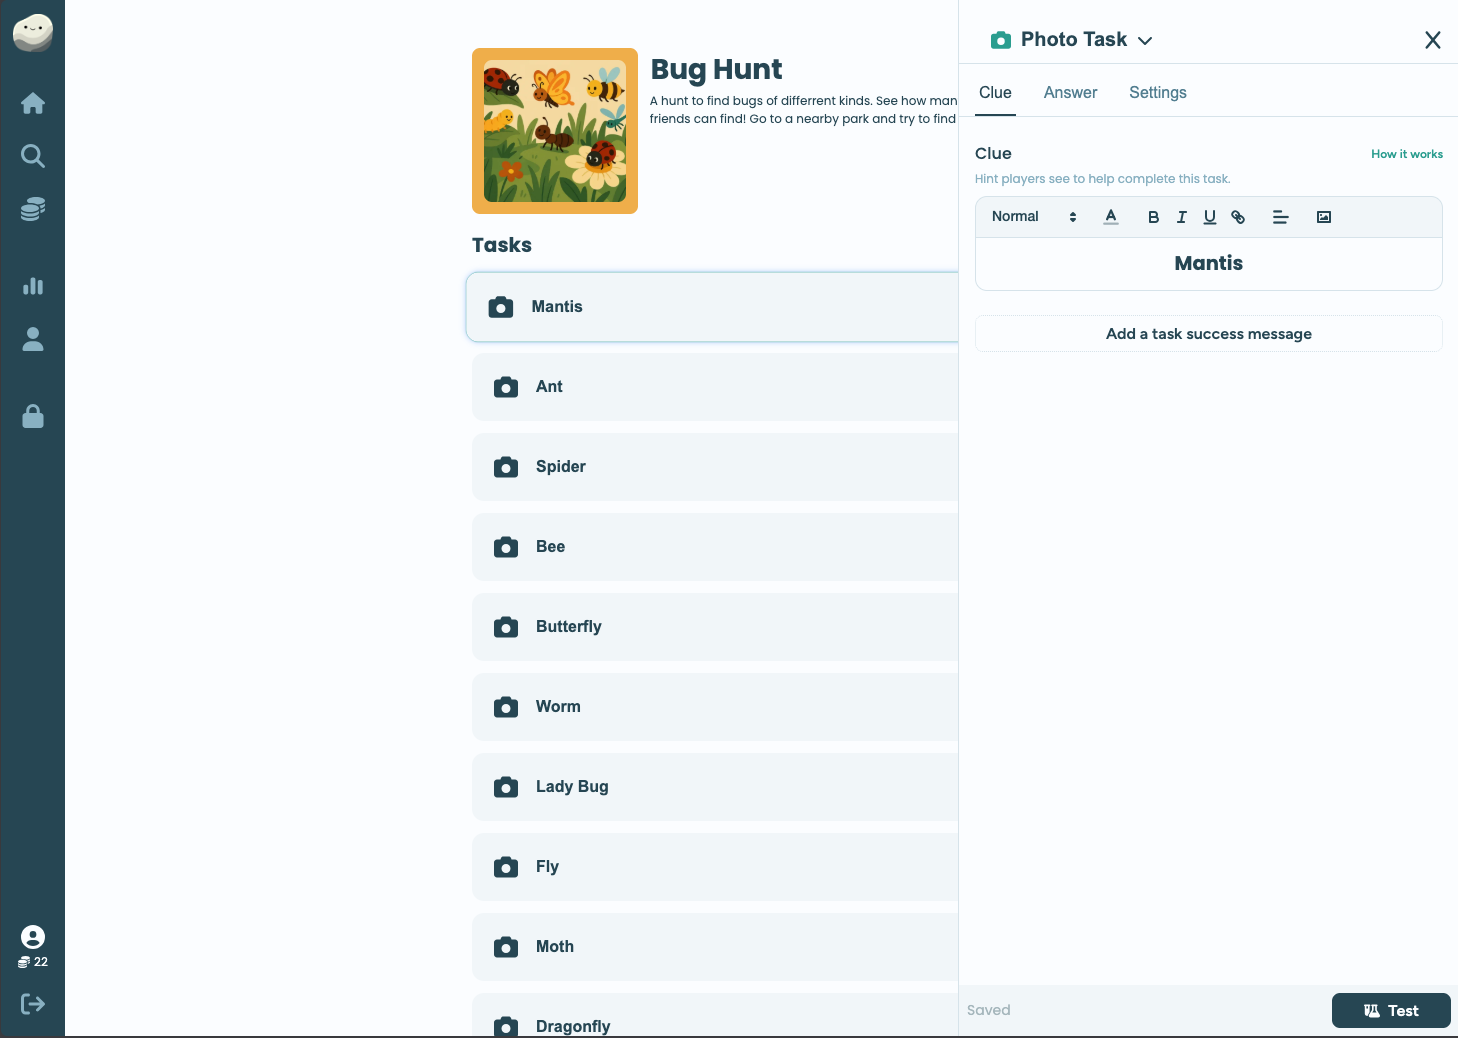Click Add a task success message
The image size is (1458, 1038).
click(x=1209, y=334)
